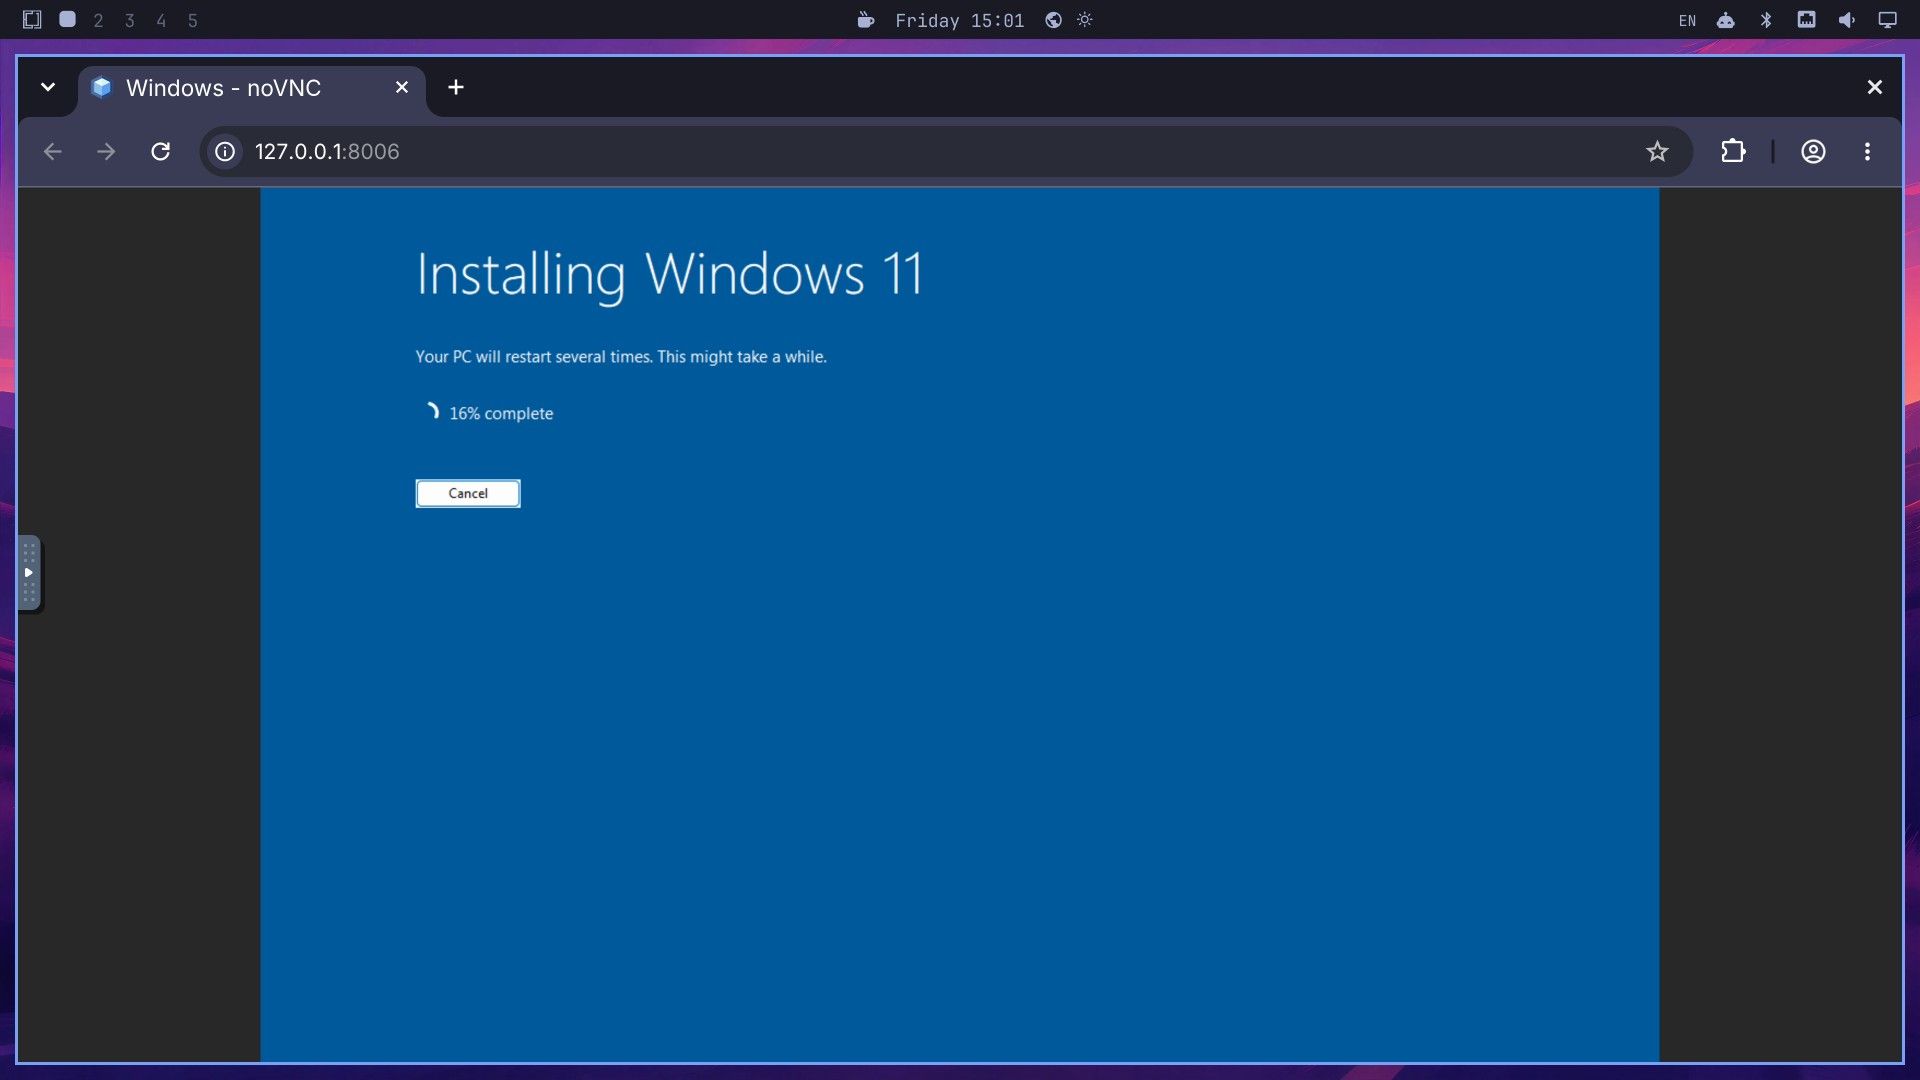Open Bluetooth settings icon

tap(1766, 20)
